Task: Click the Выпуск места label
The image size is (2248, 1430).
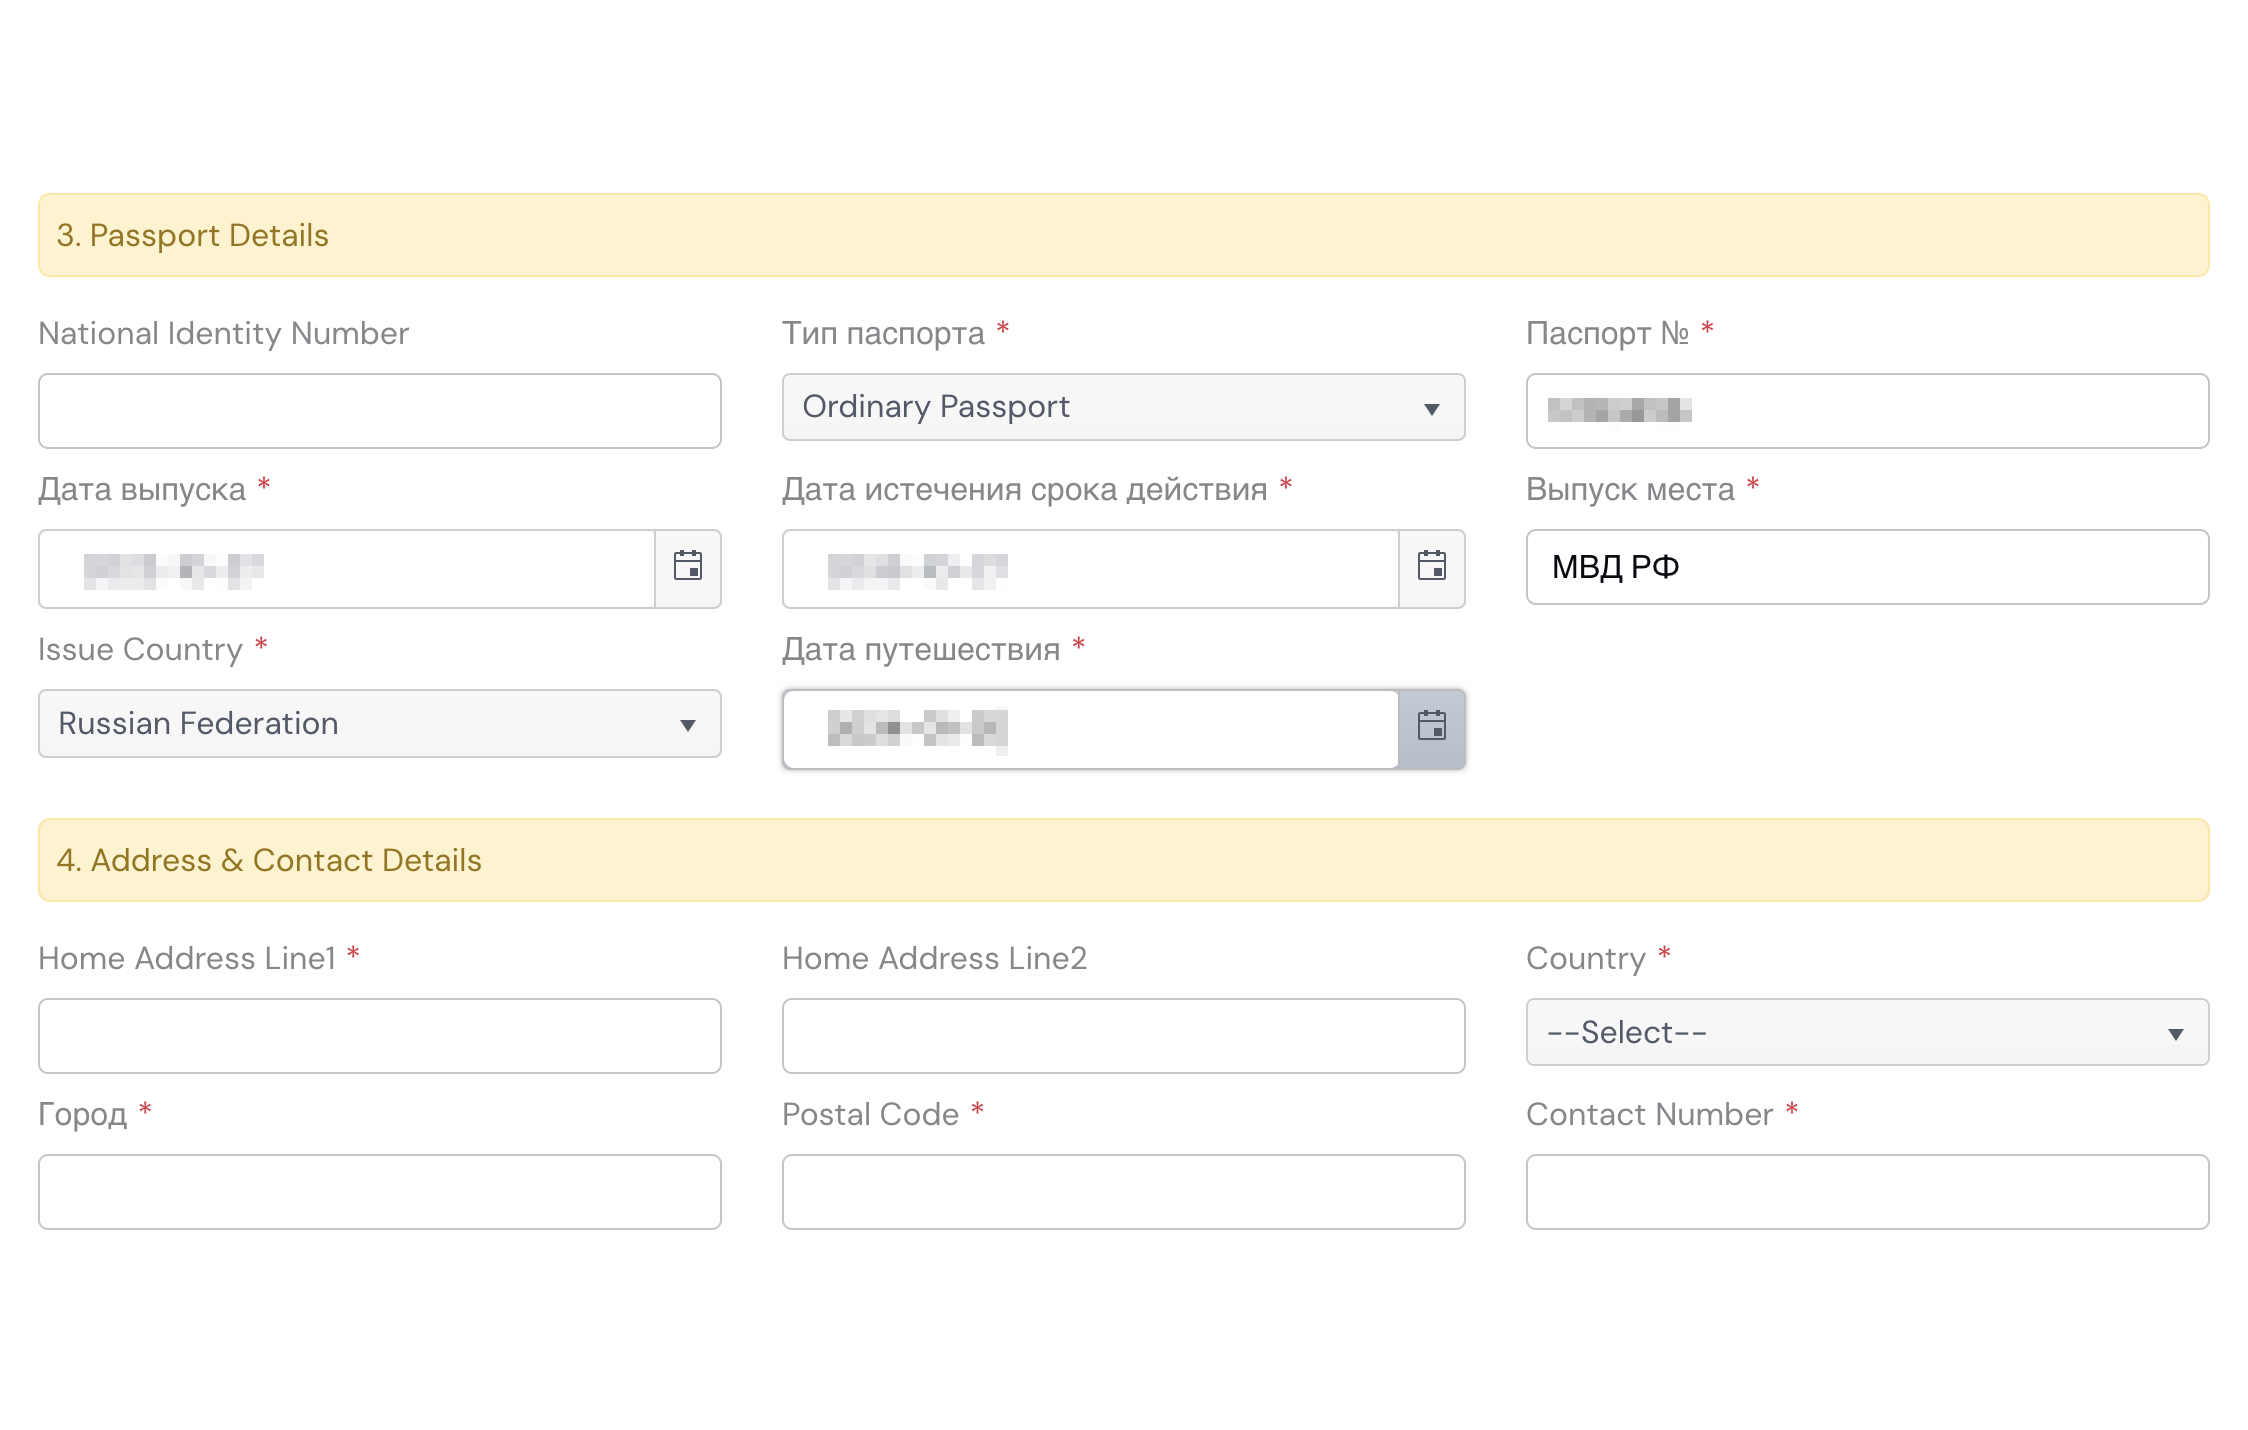Action: point(1631,489)
